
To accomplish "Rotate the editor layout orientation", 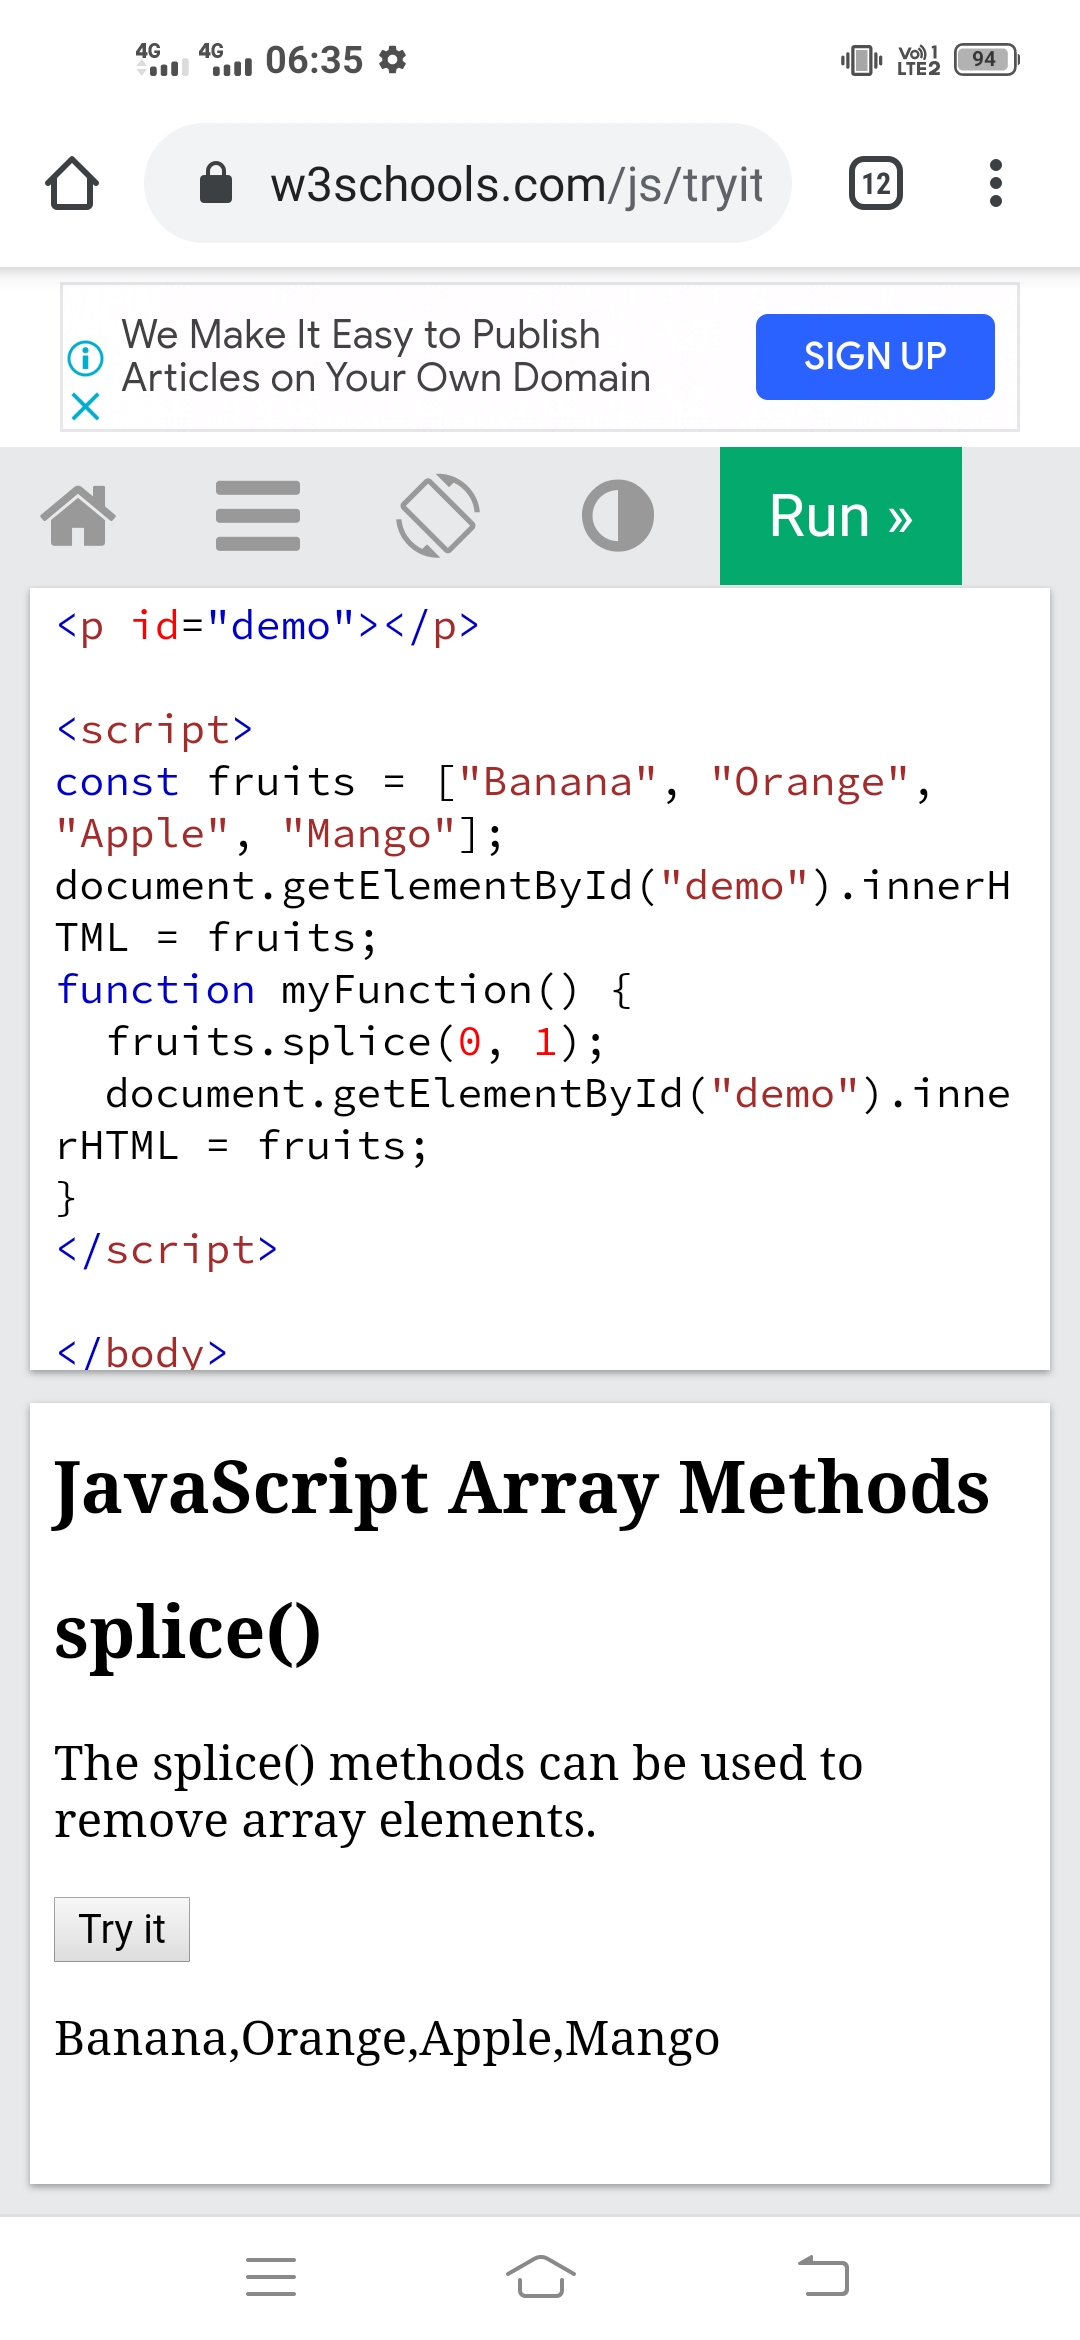I will 438,516.
